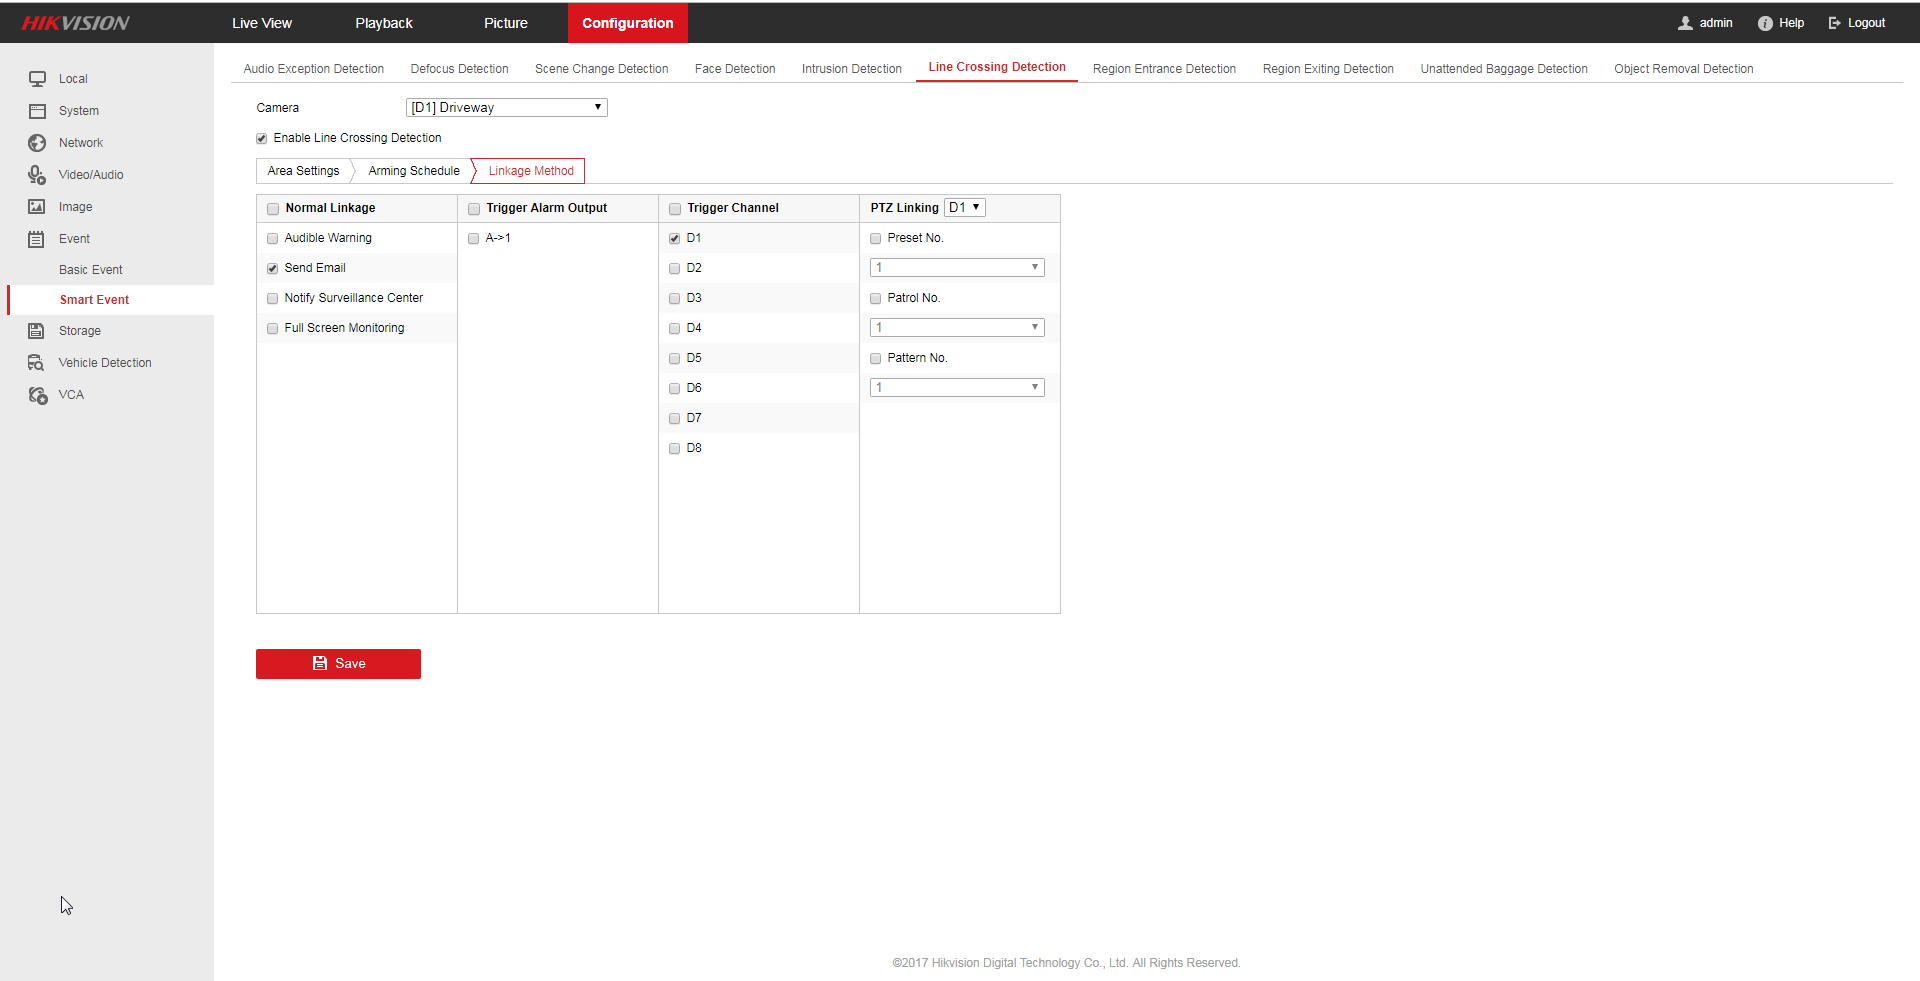This screenshot has height=981, width=1920.
Task: Select Basic Event in sidebar
Action: pyautogui.click(x=91, y=270)
